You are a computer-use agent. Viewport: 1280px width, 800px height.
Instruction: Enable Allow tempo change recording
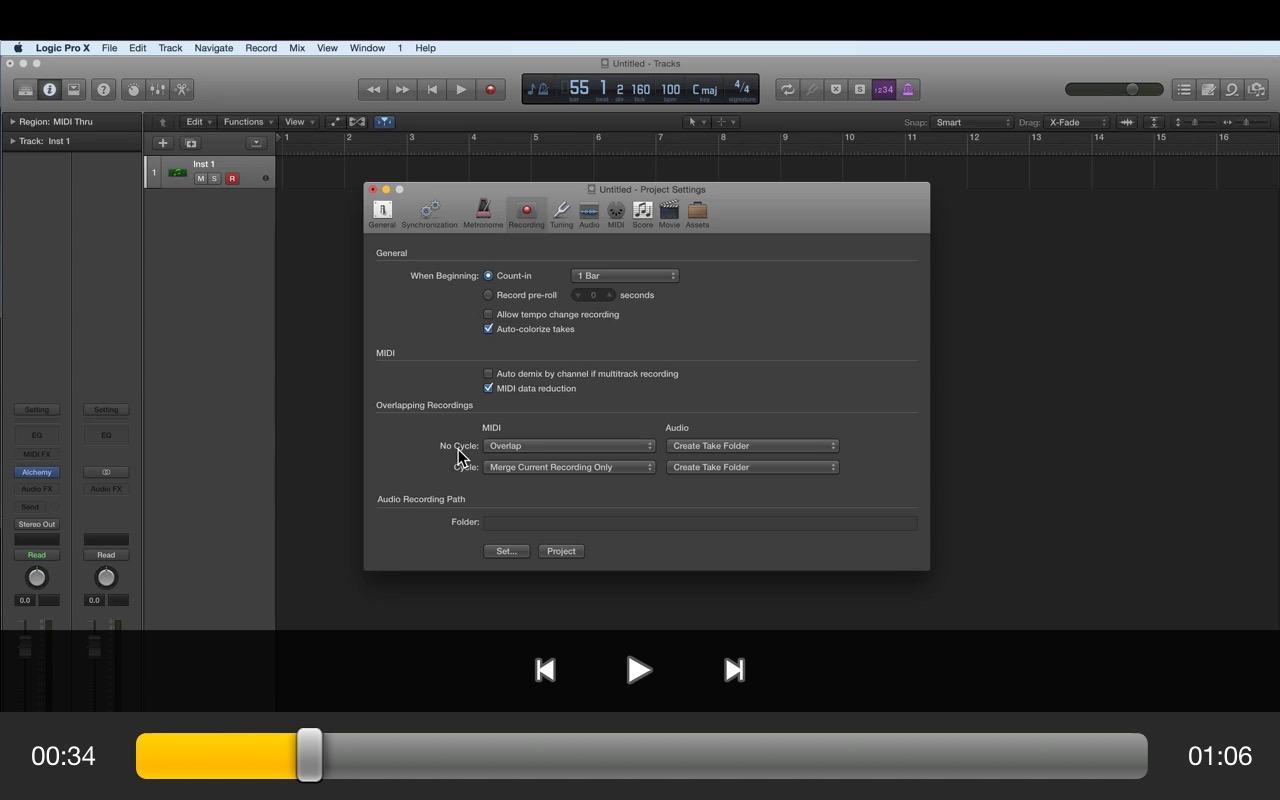coord(488,314)
